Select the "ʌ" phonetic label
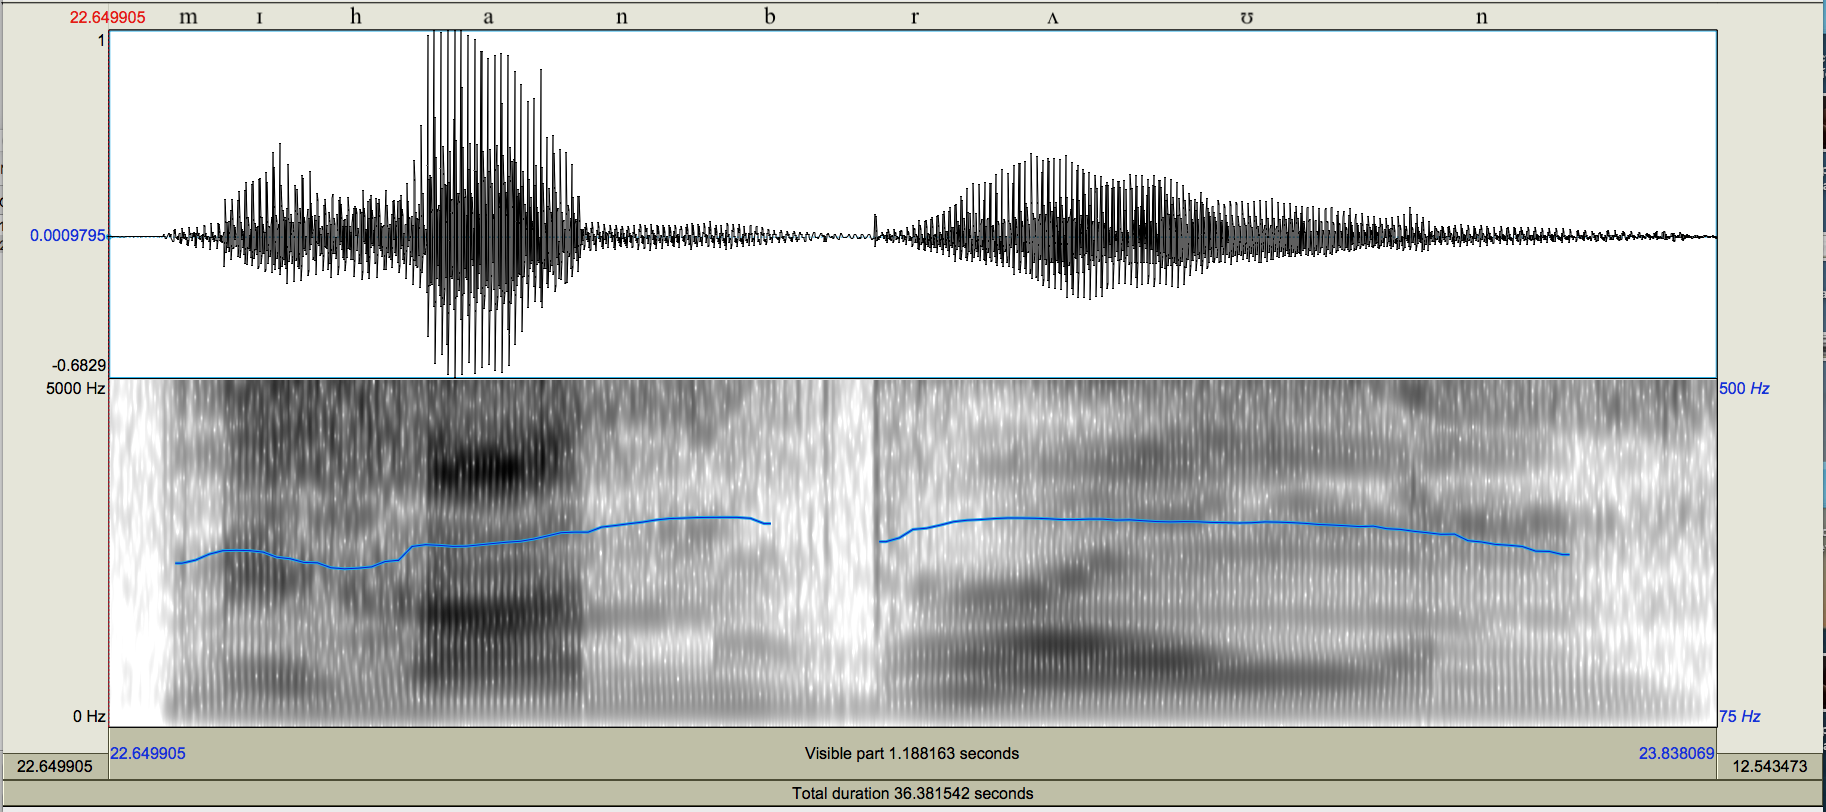 [x=1052, y=17]
